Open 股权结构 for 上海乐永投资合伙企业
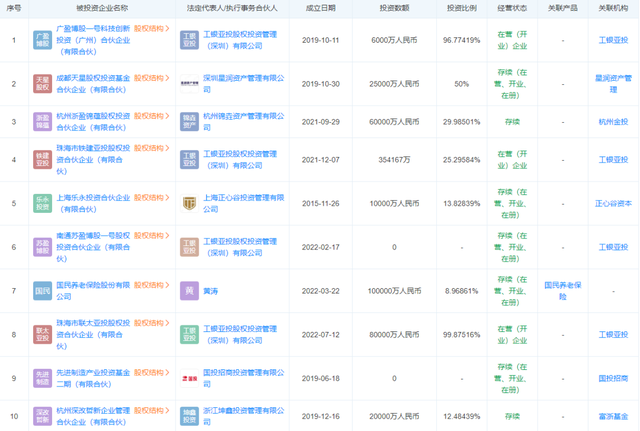640x431 pixels. coord(151,198)
